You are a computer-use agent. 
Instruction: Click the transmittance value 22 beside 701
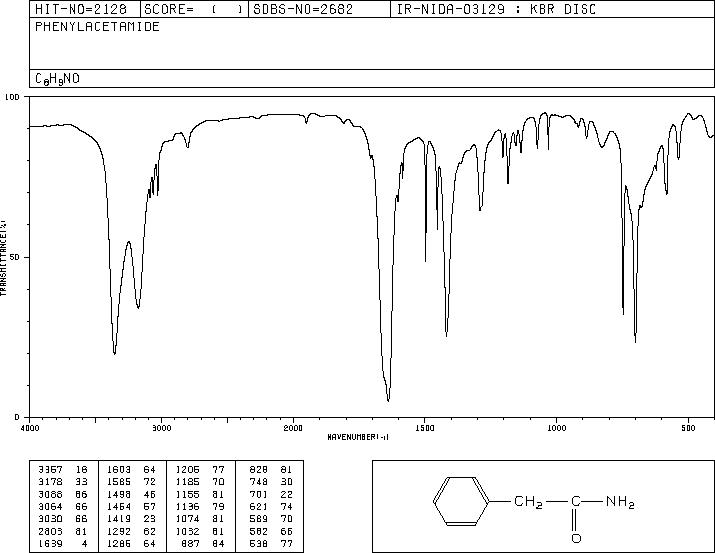point(286,494)
